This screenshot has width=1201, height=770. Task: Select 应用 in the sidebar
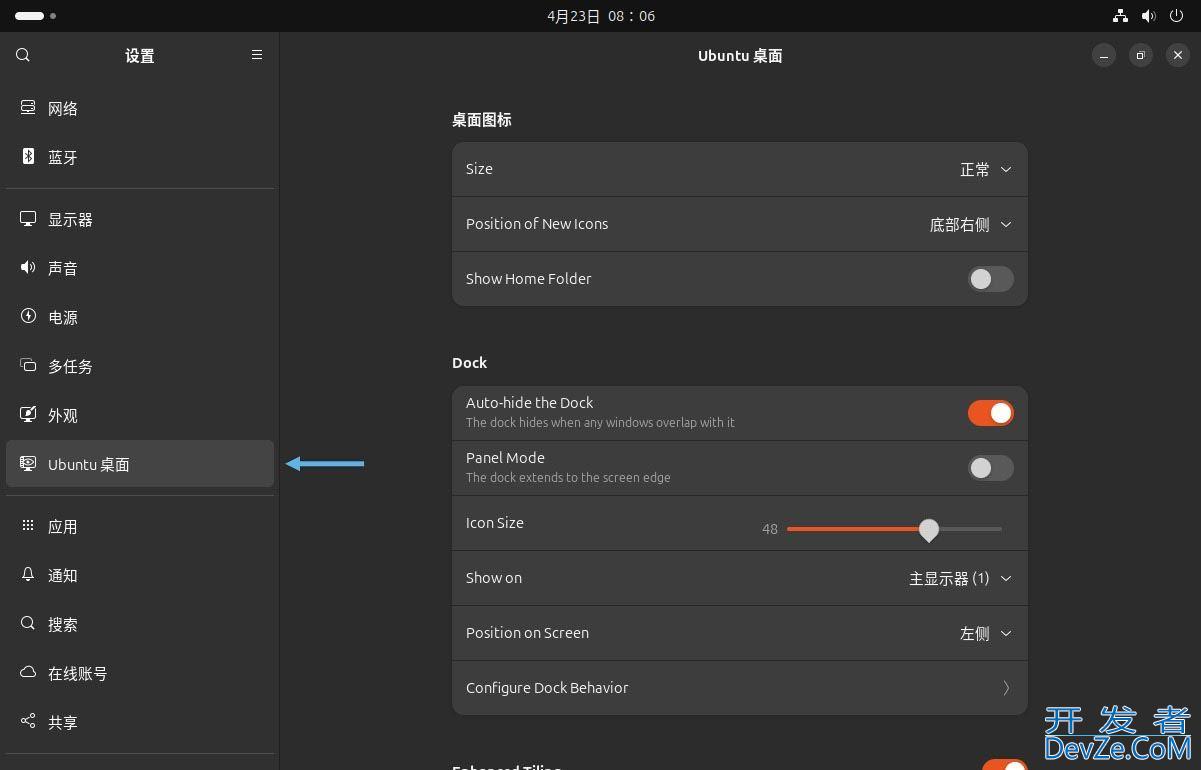140,526
